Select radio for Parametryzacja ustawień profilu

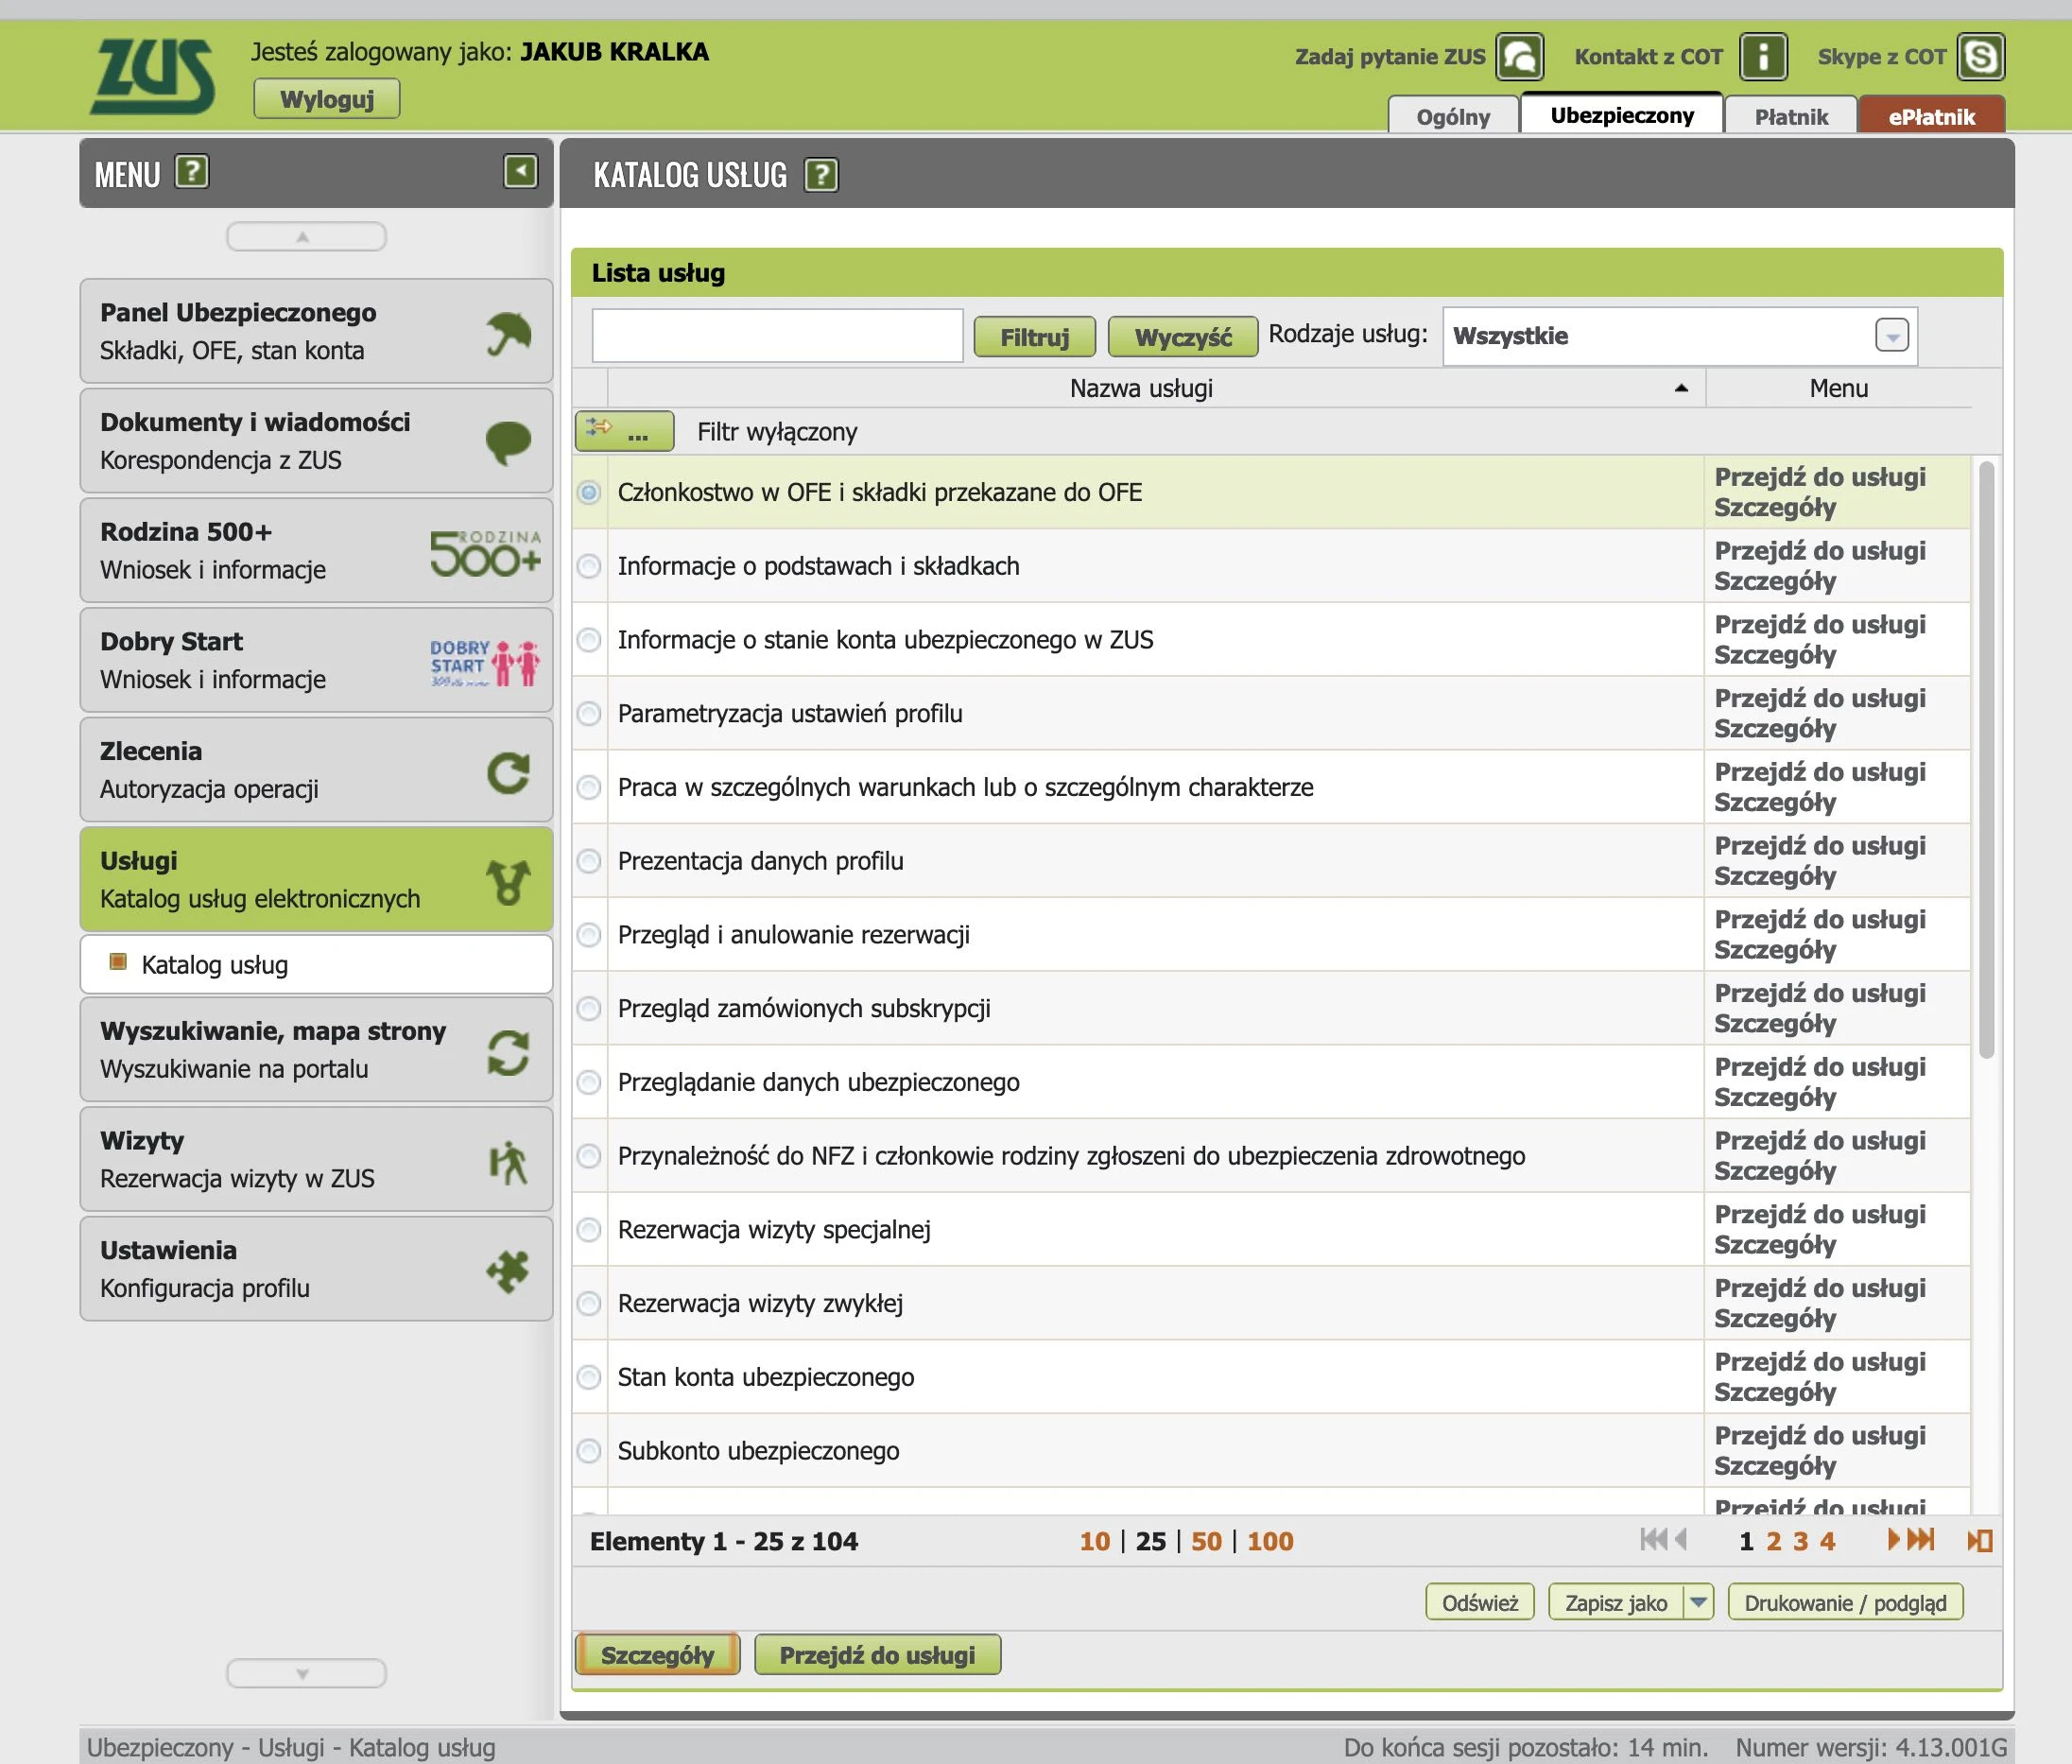tap(589, 713)
